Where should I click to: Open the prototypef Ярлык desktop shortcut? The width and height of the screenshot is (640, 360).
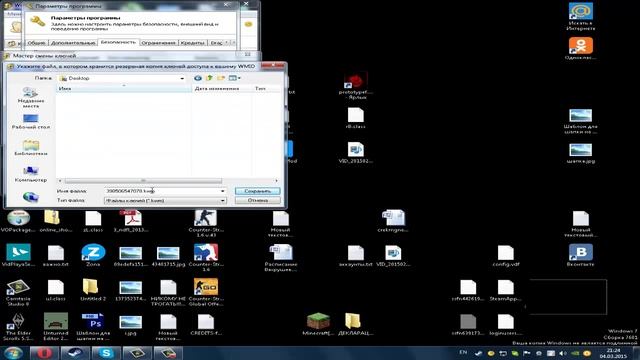pos(356,86)
